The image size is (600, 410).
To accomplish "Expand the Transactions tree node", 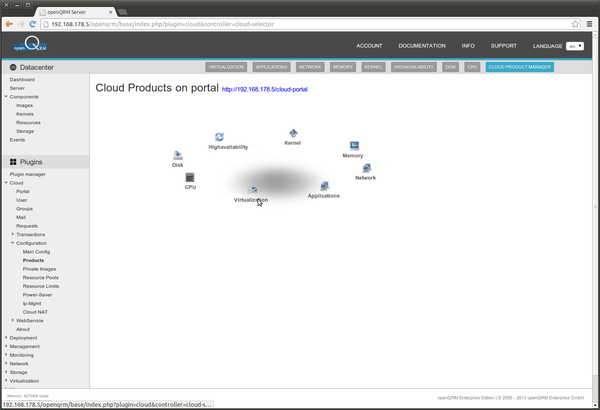I will click(x=13, y=234).
